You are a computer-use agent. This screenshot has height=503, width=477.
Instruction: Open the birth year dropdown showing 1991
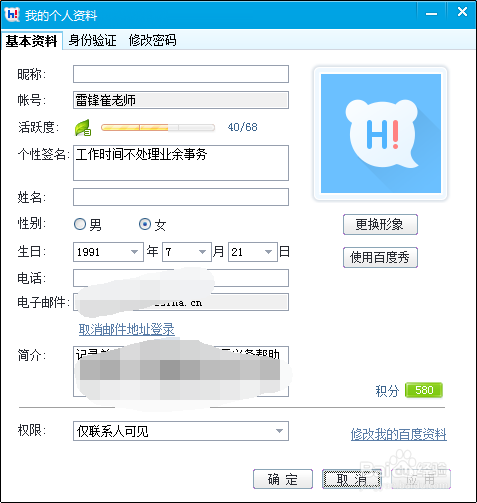tap(108, 252)
